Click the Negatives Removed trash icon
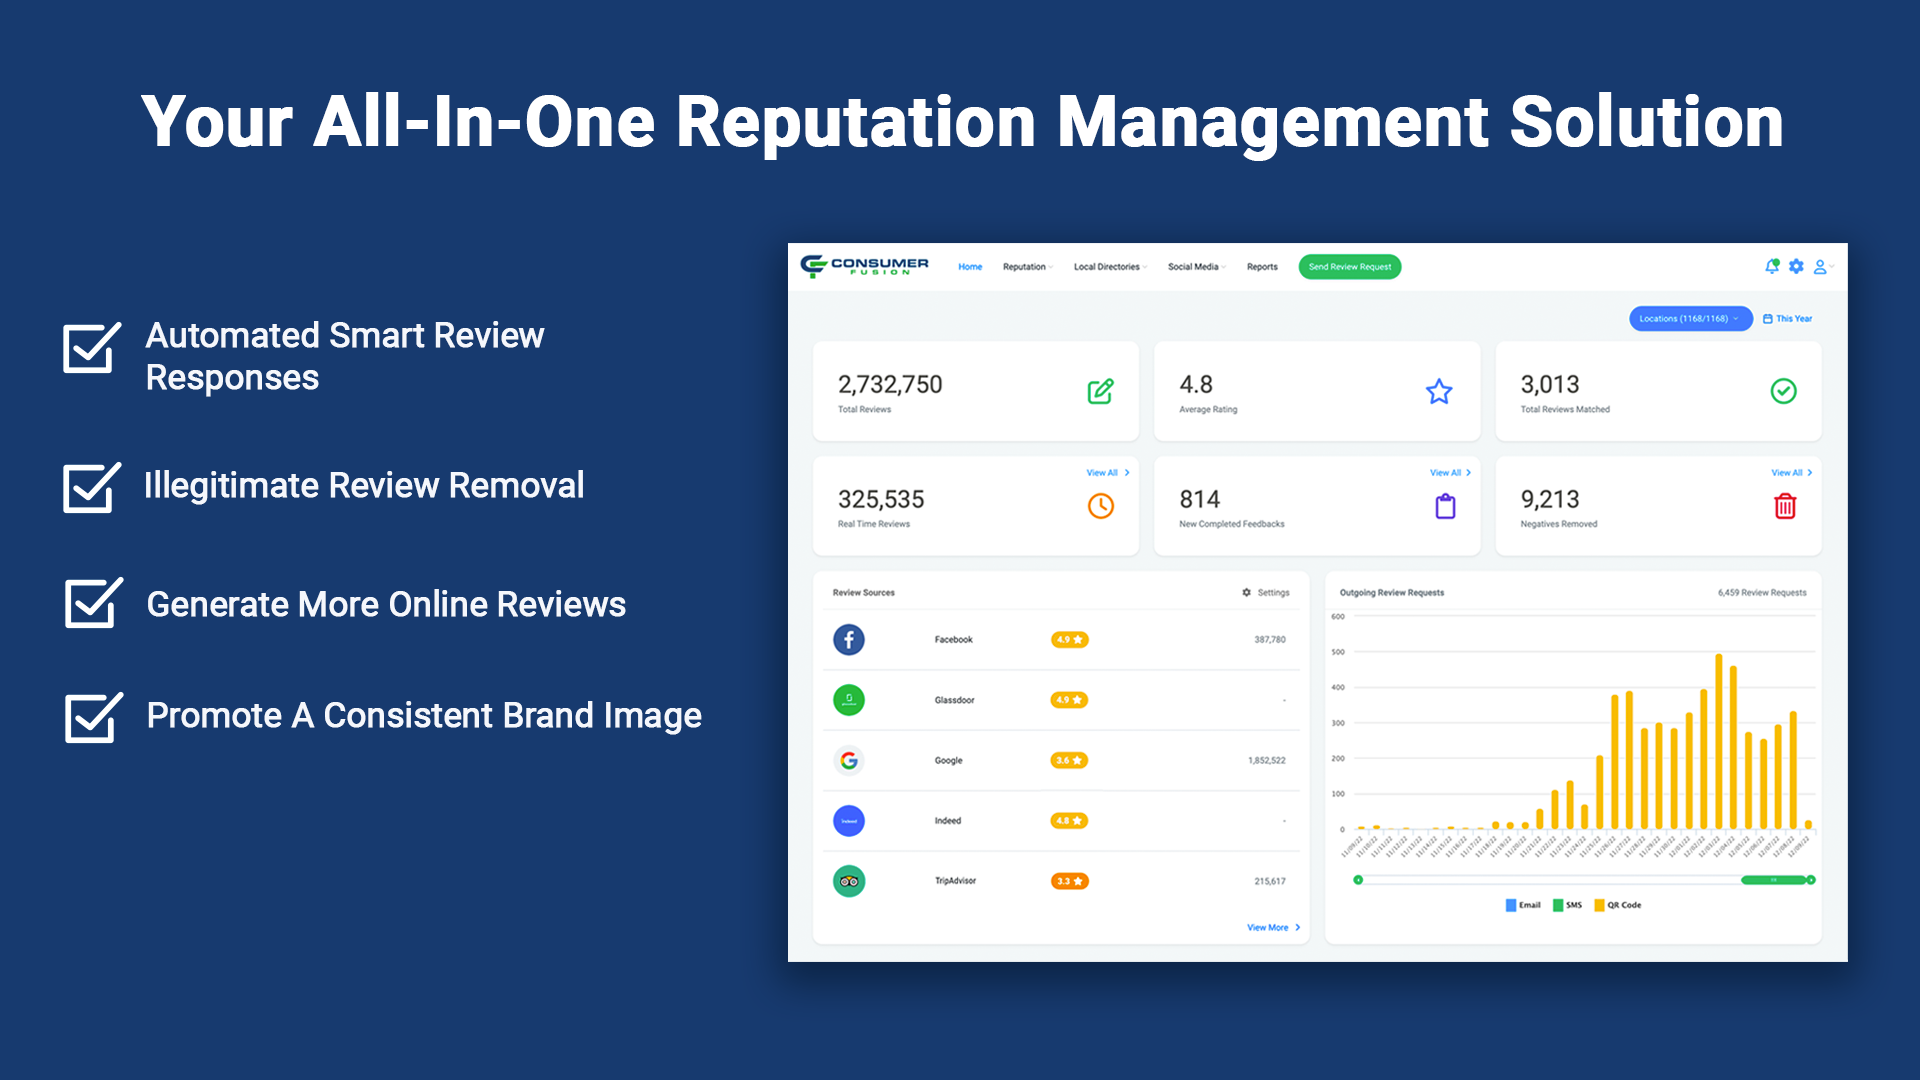The width and height of the screenshot is (1920, 1080). (1785, 506)
